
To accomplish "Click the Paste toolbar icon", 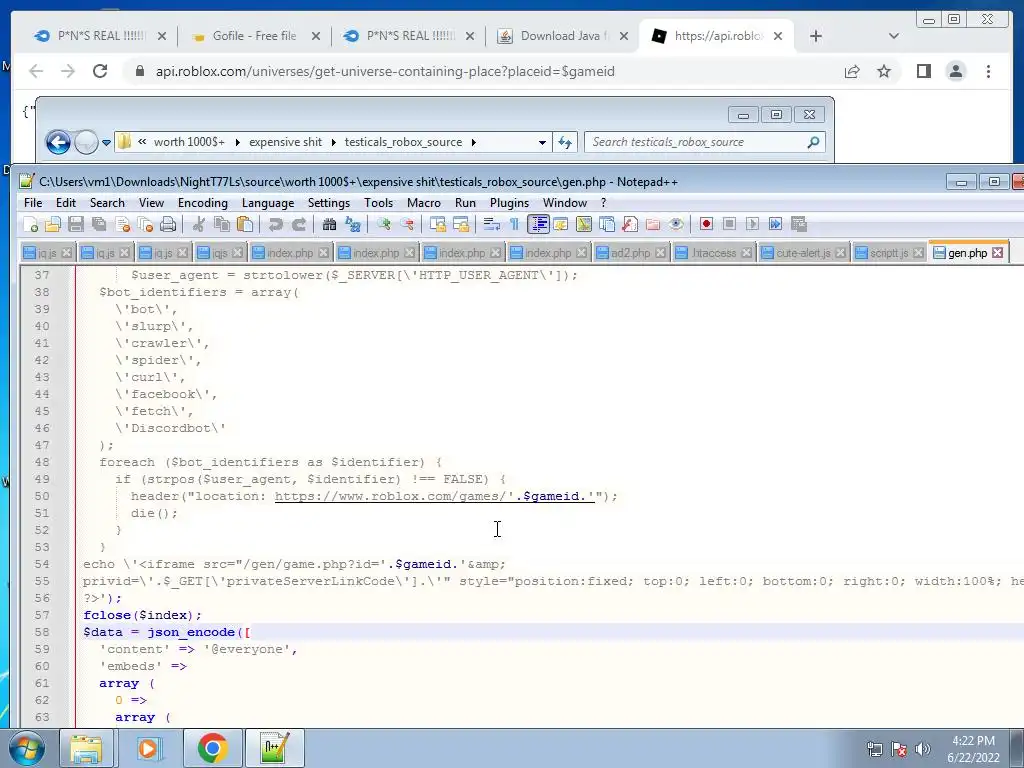I will (245, 225).
